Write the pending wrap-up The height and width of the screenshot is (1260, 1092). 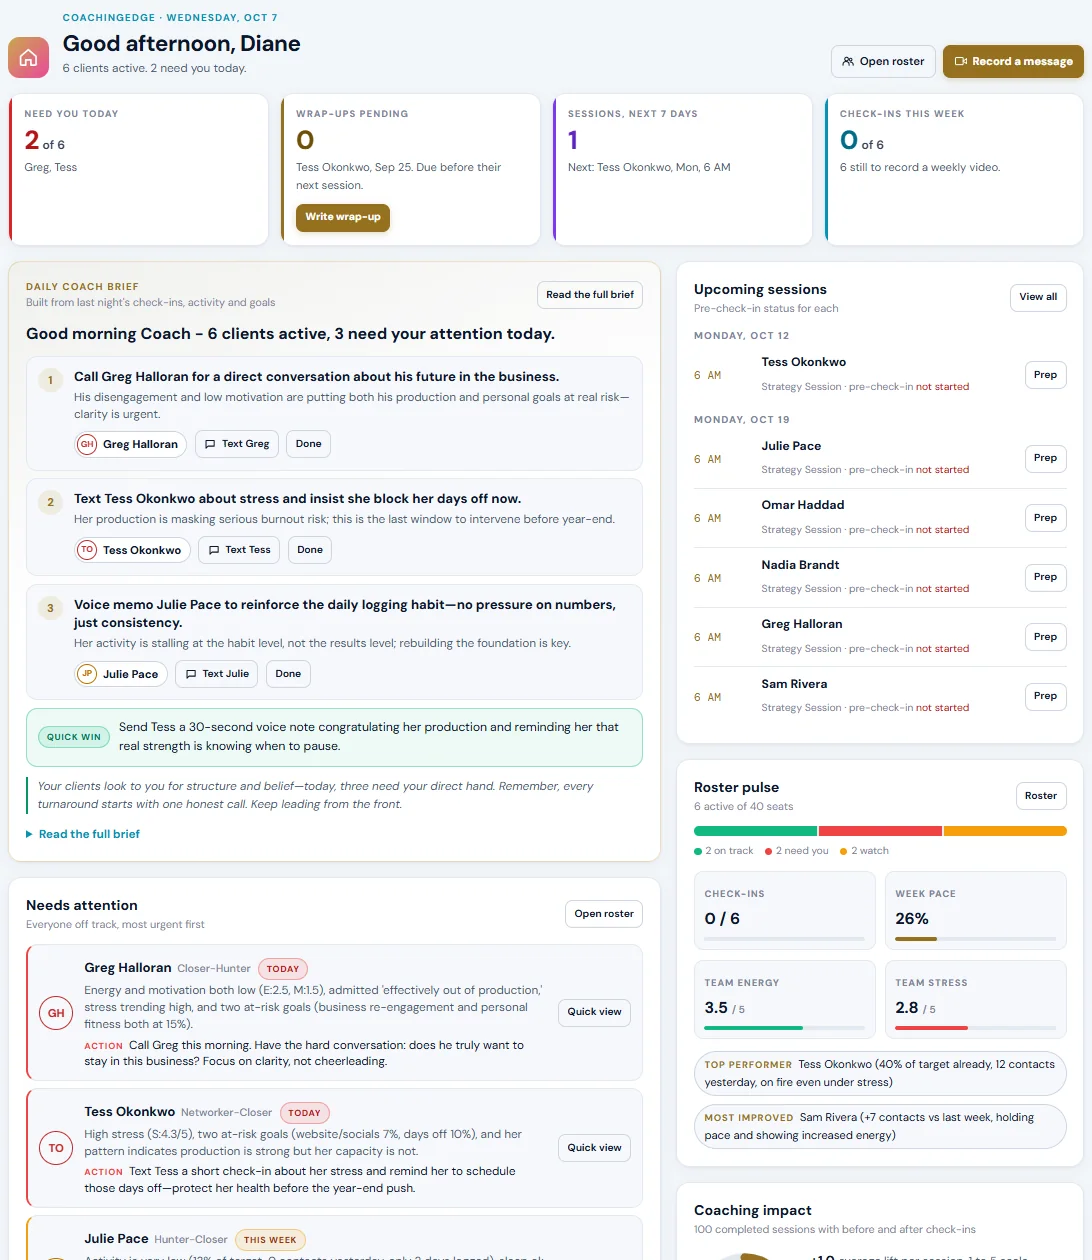(342, 217)
